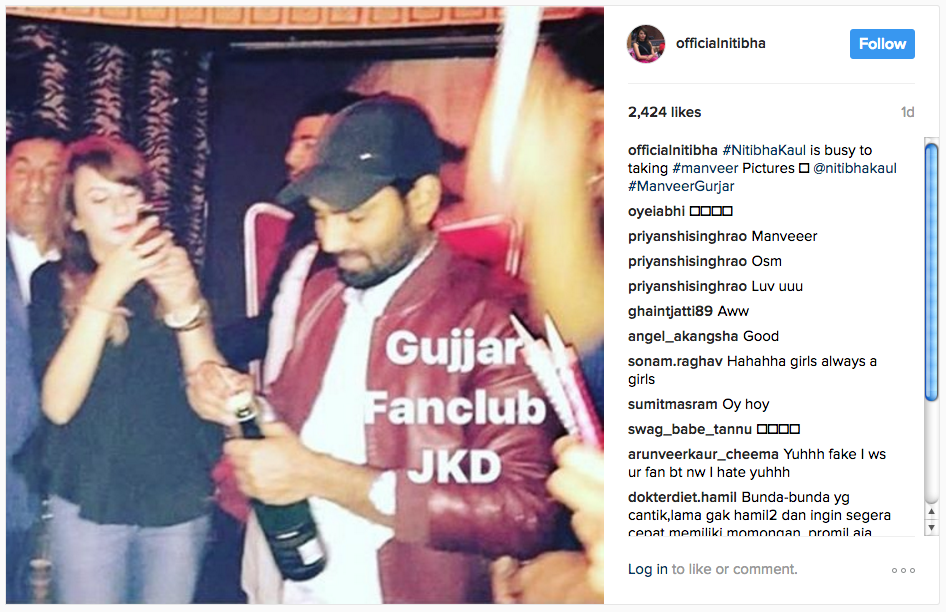This screenshot has height=612, width=946.
Task: Open the #manveer hashtag link
Action: (705, 168)
